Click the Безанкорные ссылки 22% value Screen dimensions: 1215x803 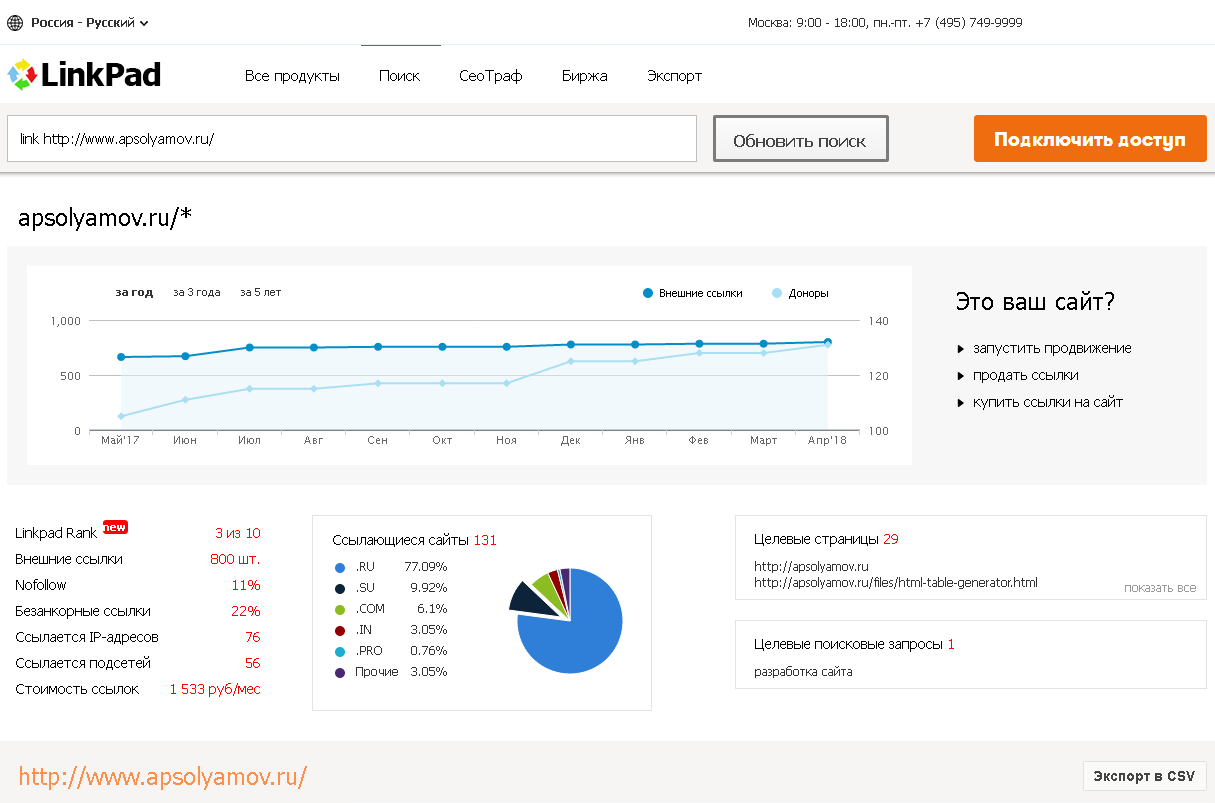(x=246, y=612)
